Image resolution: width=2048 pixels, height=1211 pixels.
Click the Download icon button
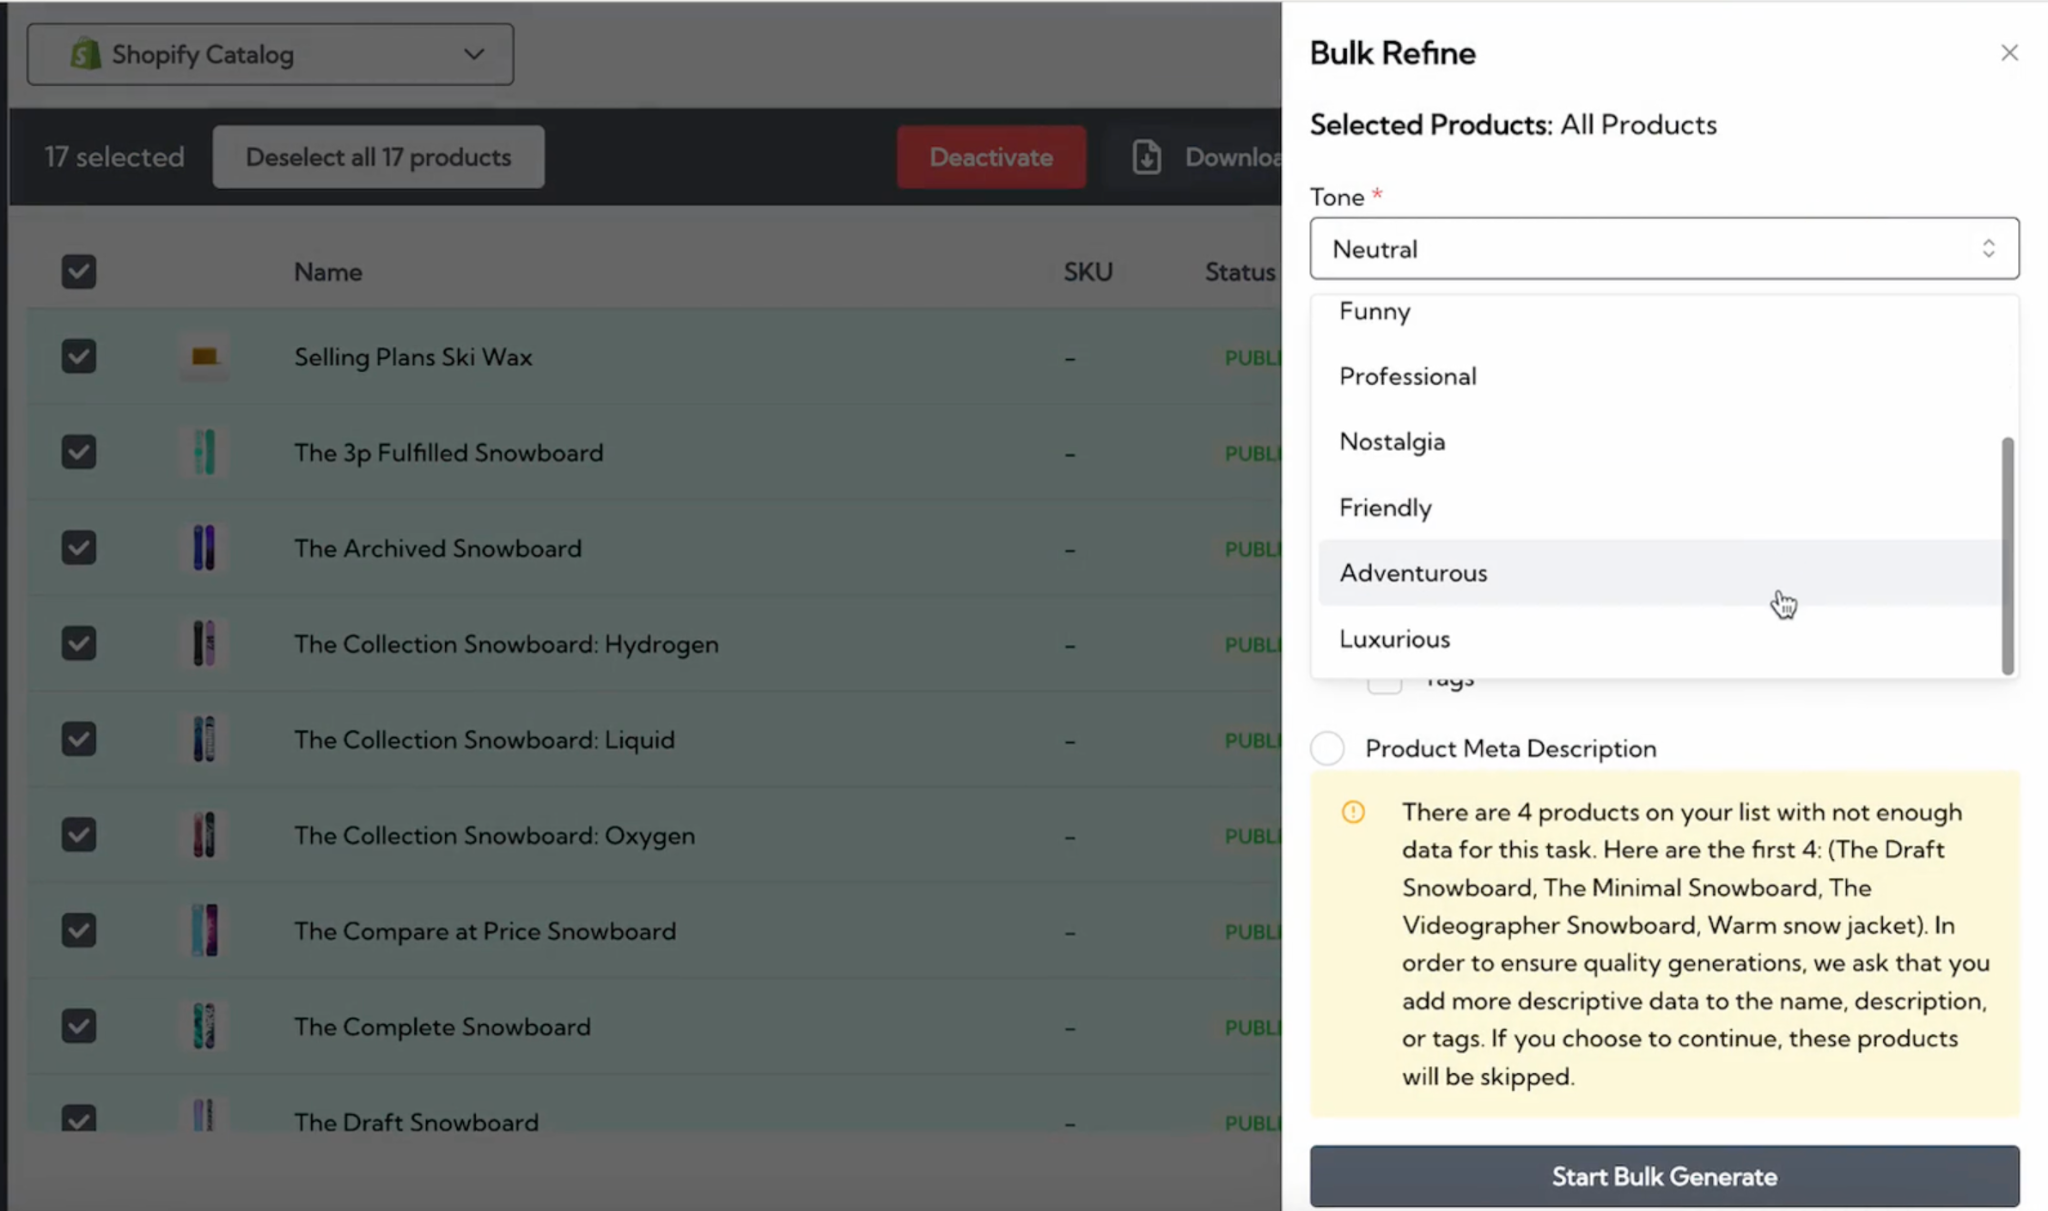1149,157
